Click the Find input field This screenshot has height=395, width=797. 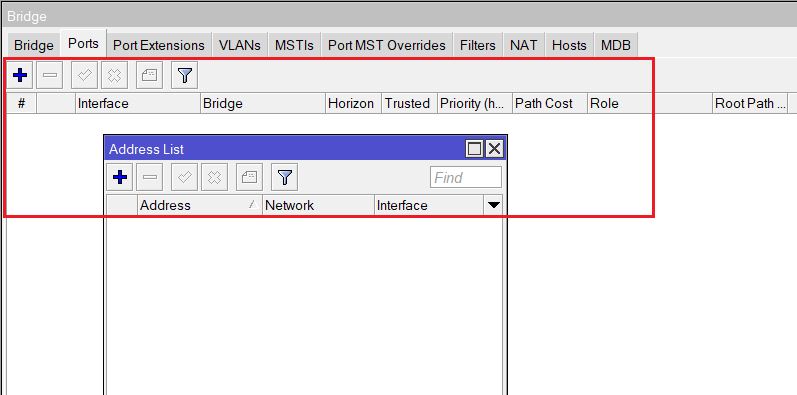point(466,177)
